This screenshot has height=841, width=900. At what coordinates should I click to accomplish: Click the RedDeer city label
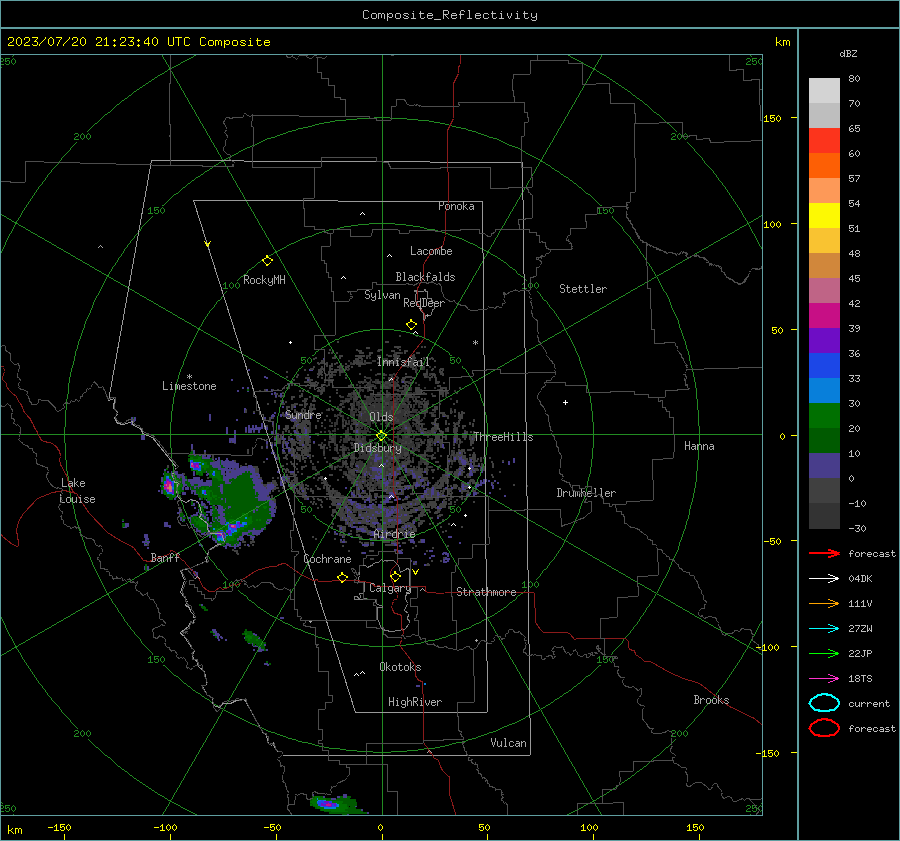(424, 303)
